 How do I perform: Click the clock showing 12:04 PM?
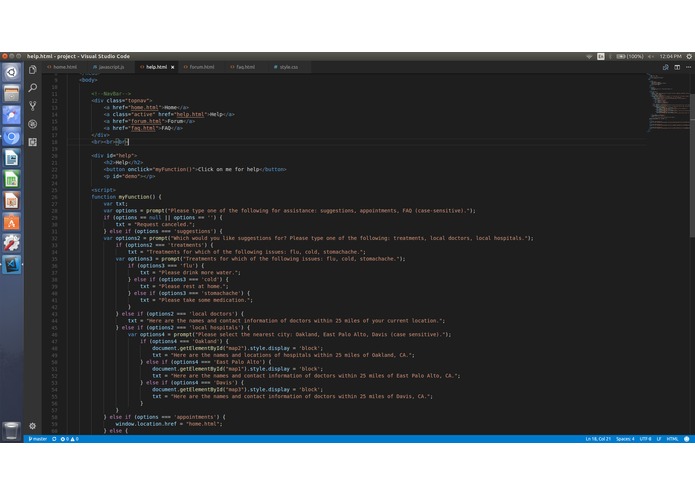click(x=670, y=56)
